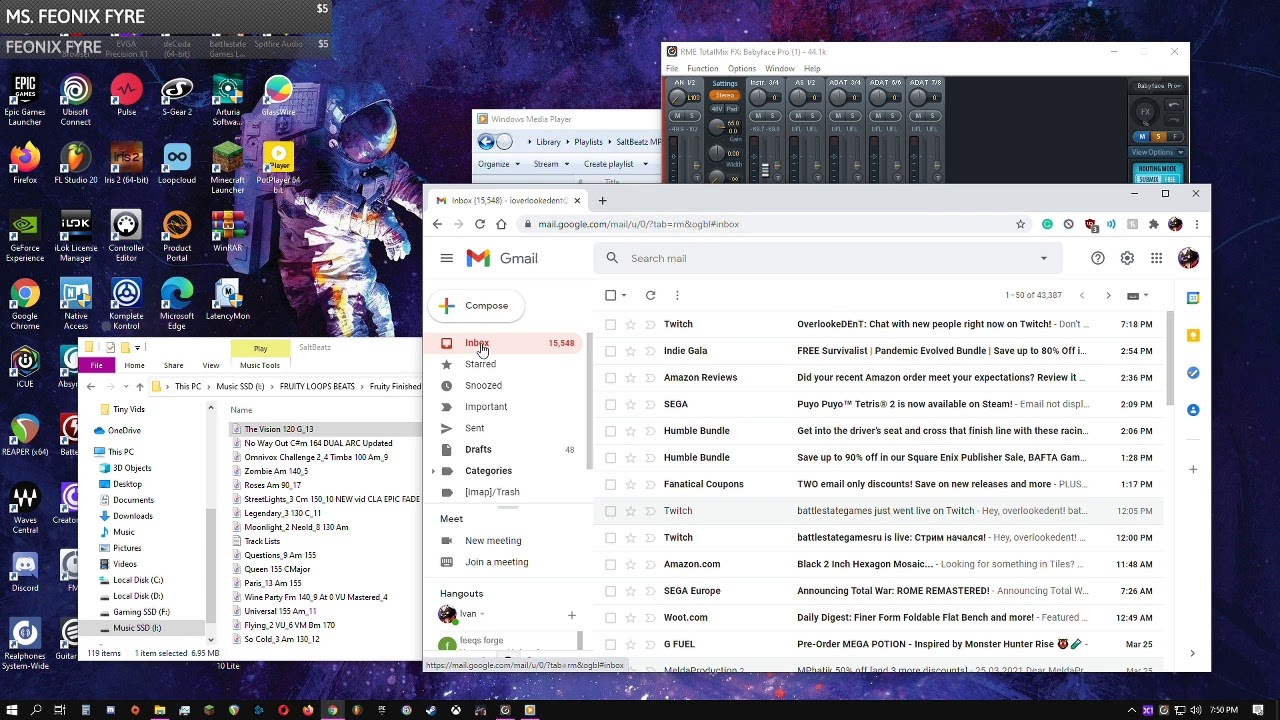Open Gmail settings gear icon
The height and width of the screenshot is (720, 1280).
point(1127,258)
